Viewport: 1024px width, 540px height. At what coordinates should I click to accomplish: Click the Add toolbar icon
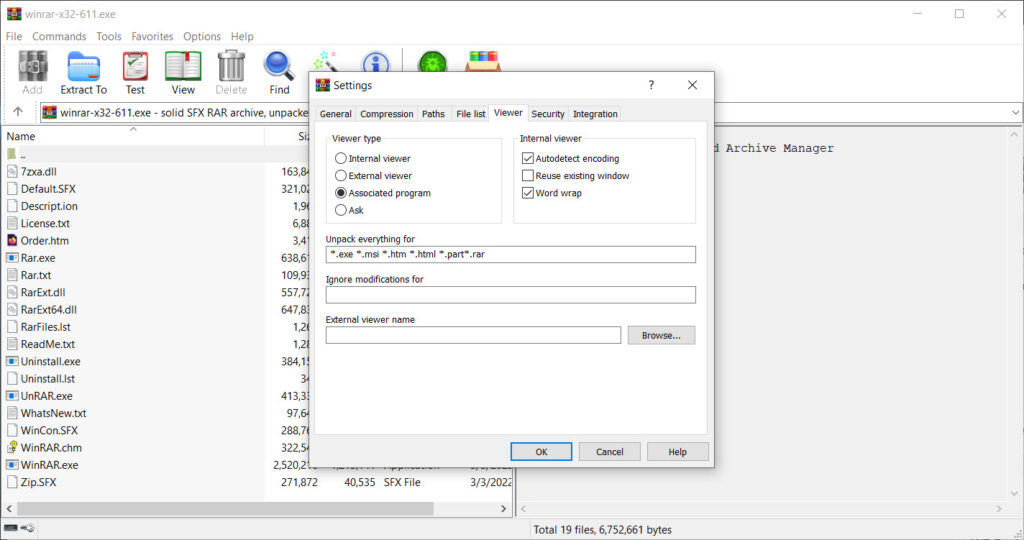coord(32,67)
